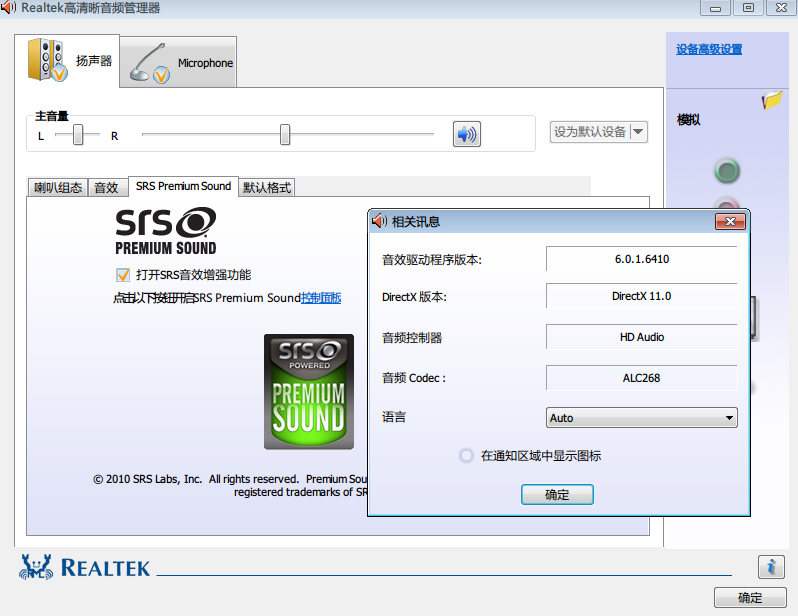Click the main volume slider handle
The height and width of the screenshot is (616, 798).
[285, 135]
